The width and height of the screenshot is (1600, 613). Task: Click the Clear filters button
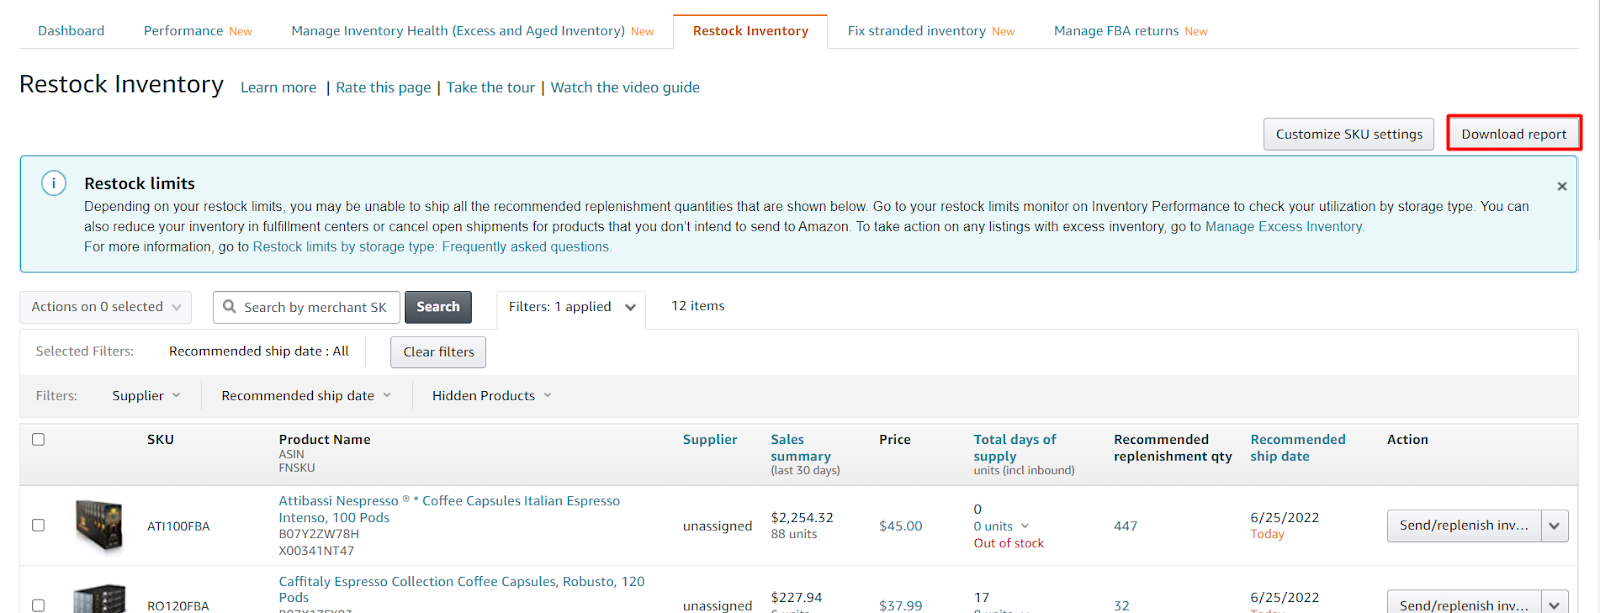pyautogui.click(x=439, y=352)
